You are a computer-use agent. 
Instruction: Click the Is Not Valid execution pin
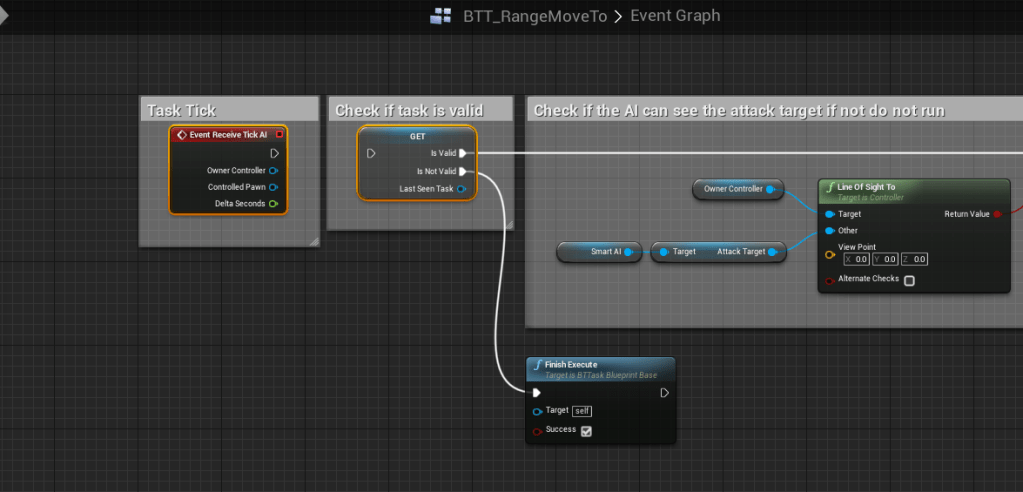463,171
